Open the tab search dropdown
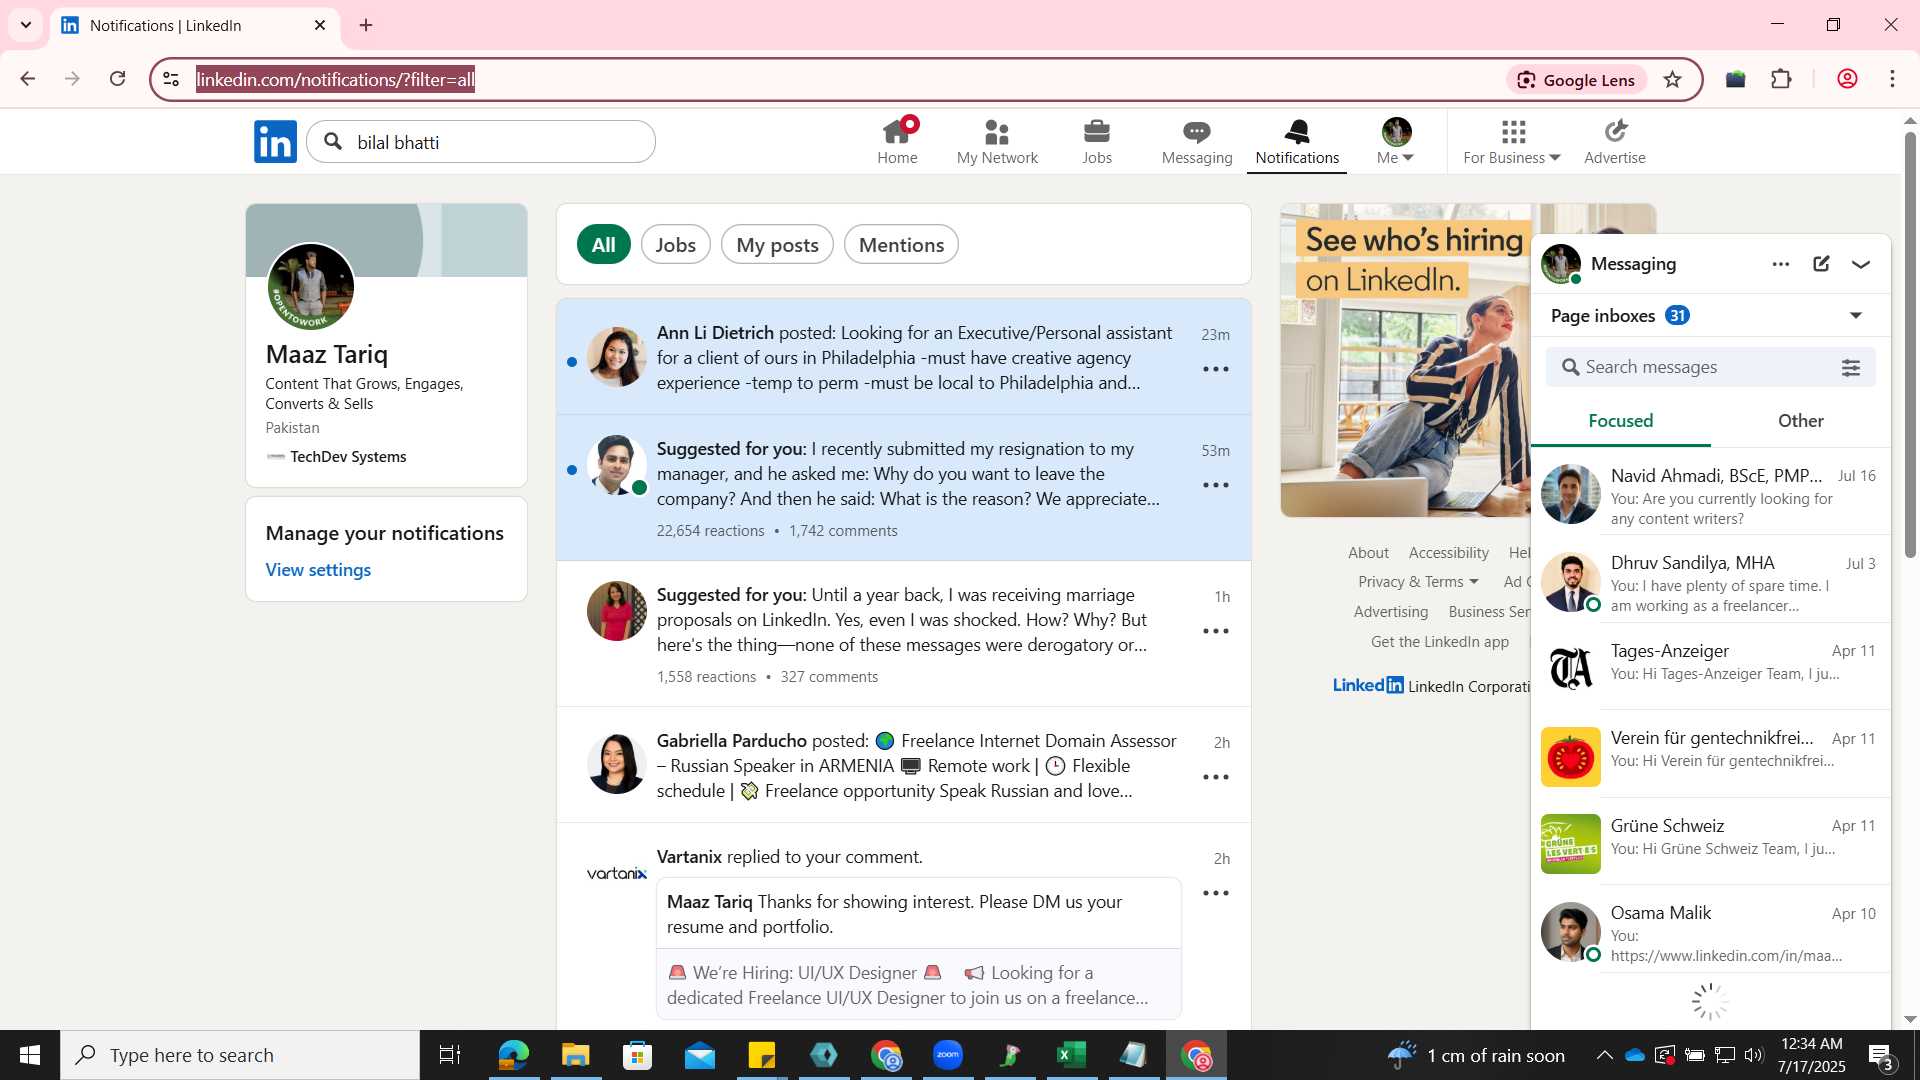1920x1080 pixels. [26, 25]
